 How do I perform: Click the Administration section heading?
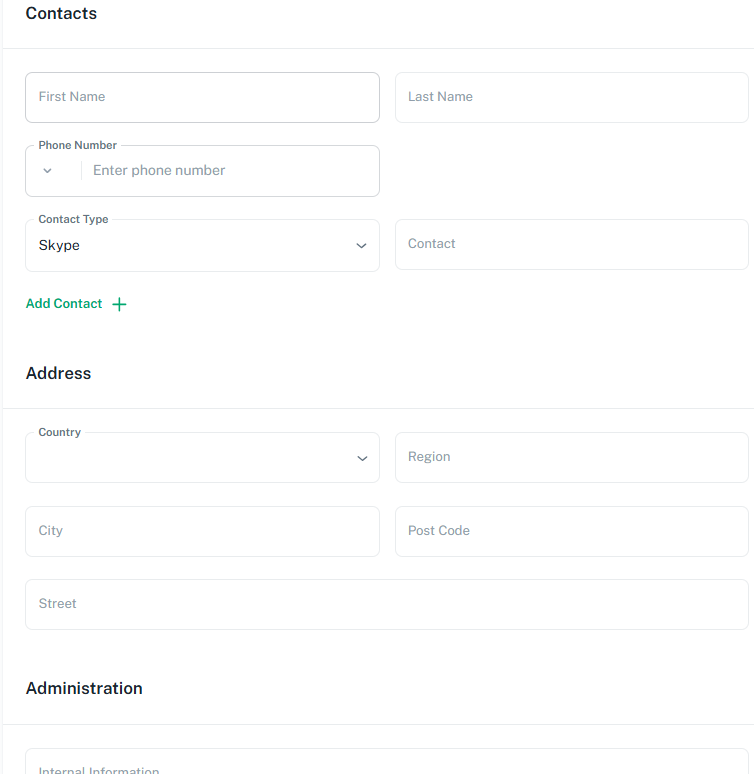[84, 688]
